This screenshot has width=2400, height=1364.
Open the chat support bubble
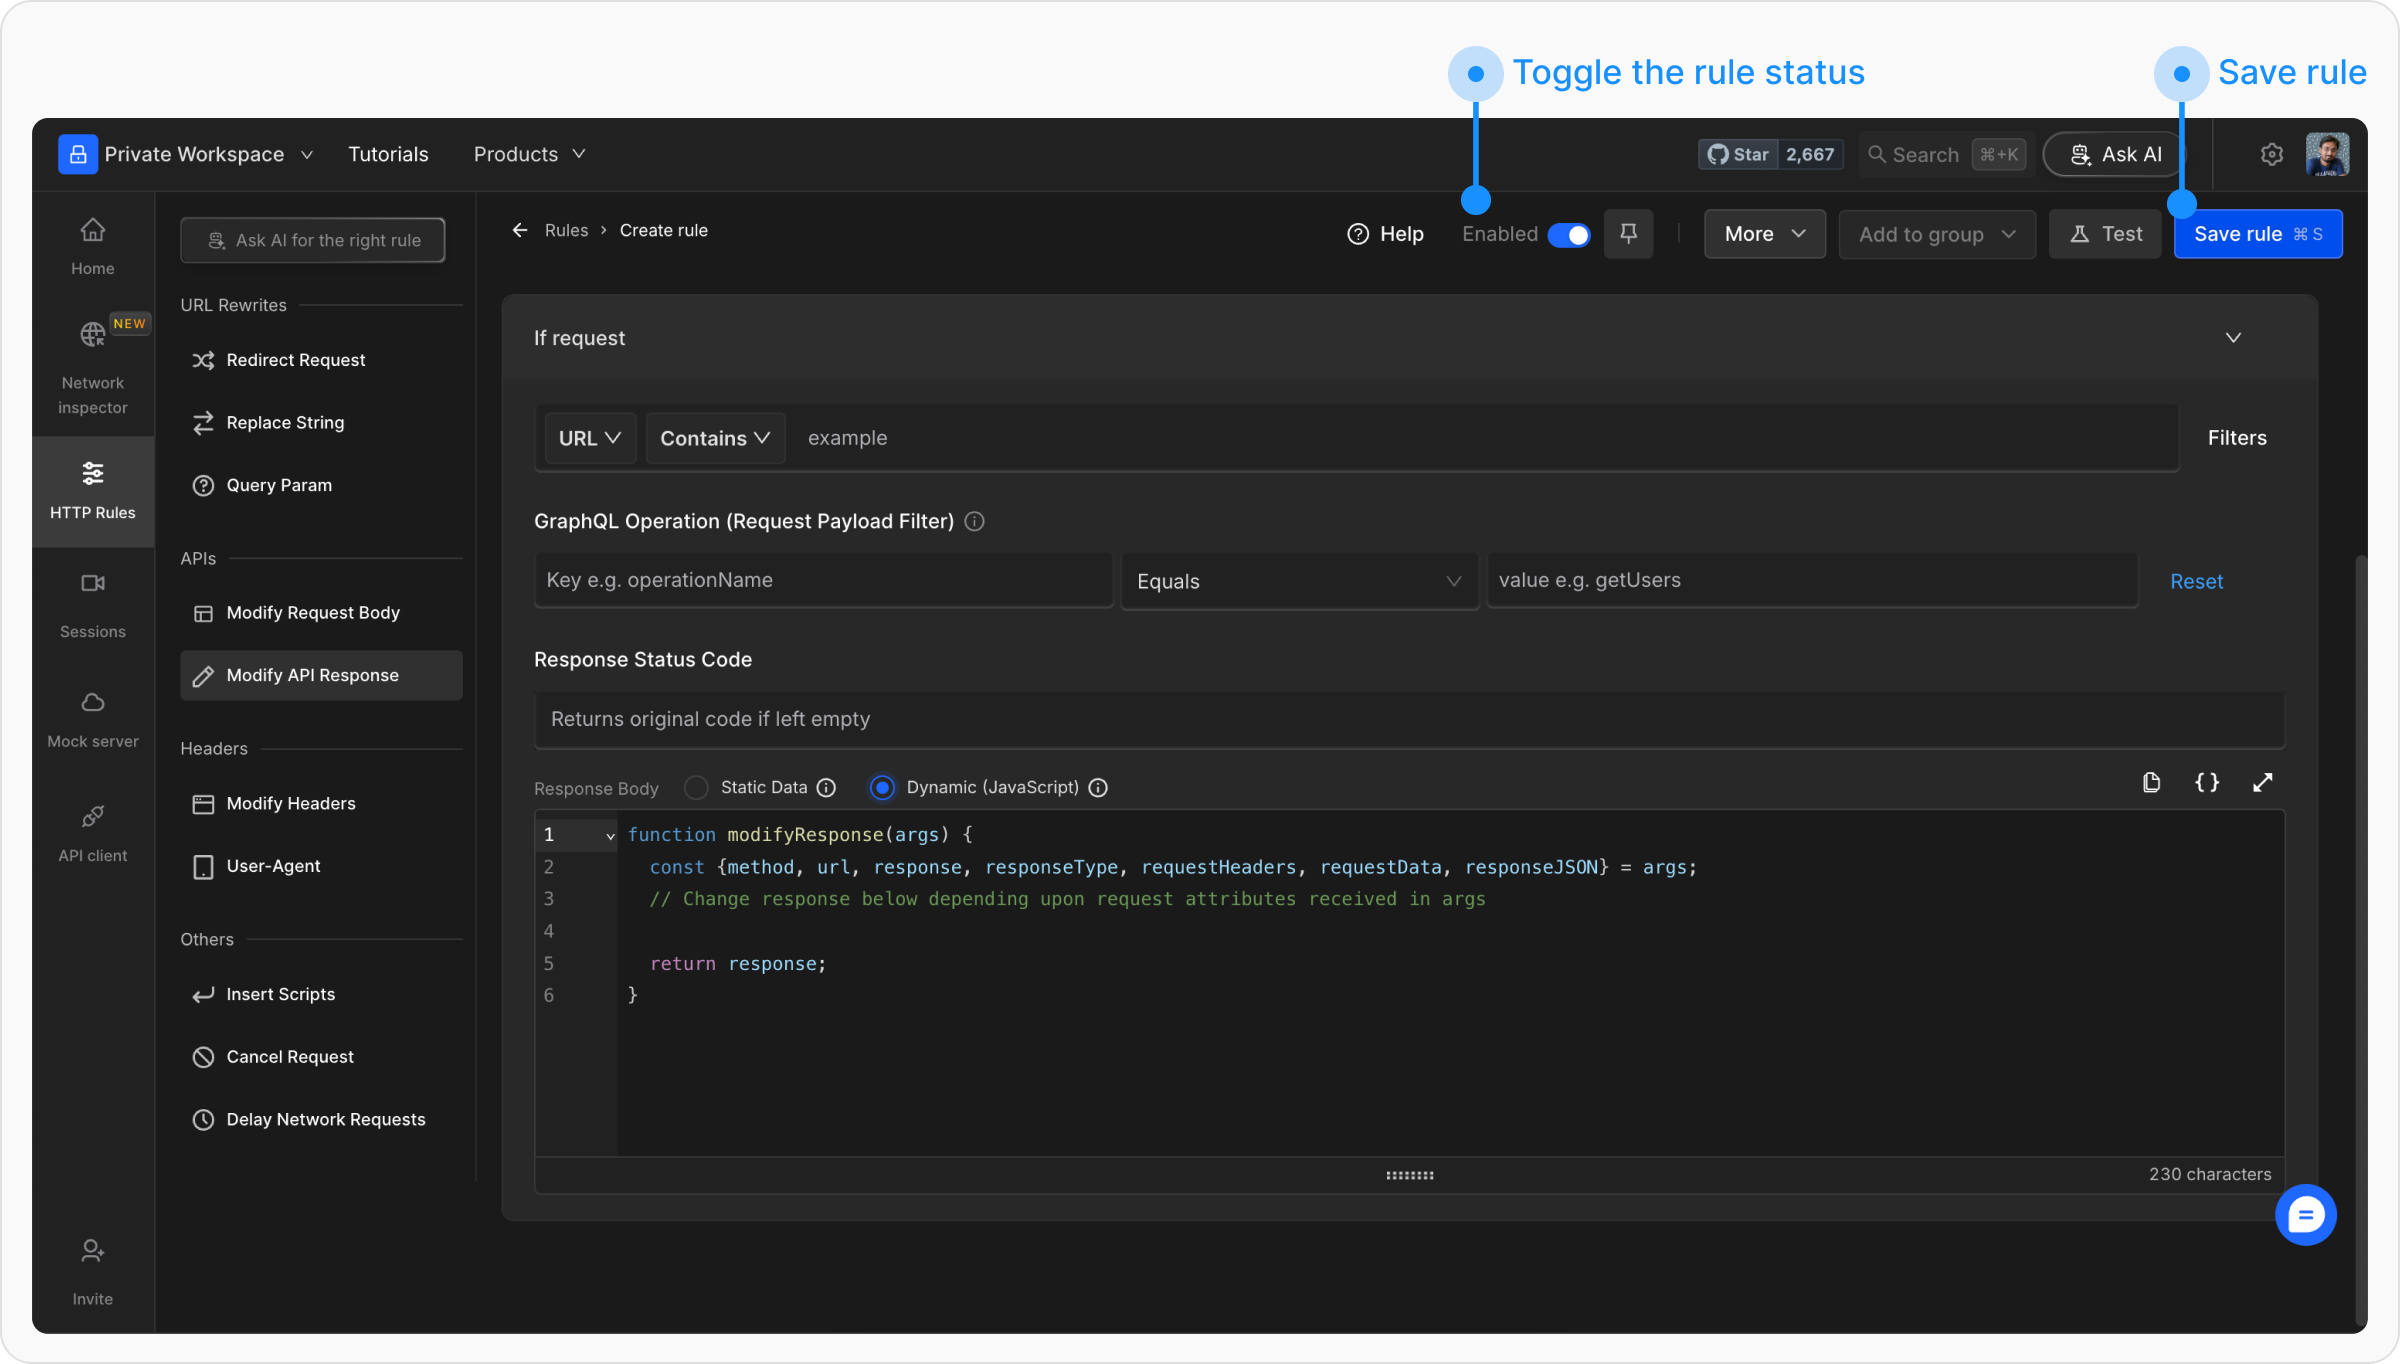(2305, 1215)
